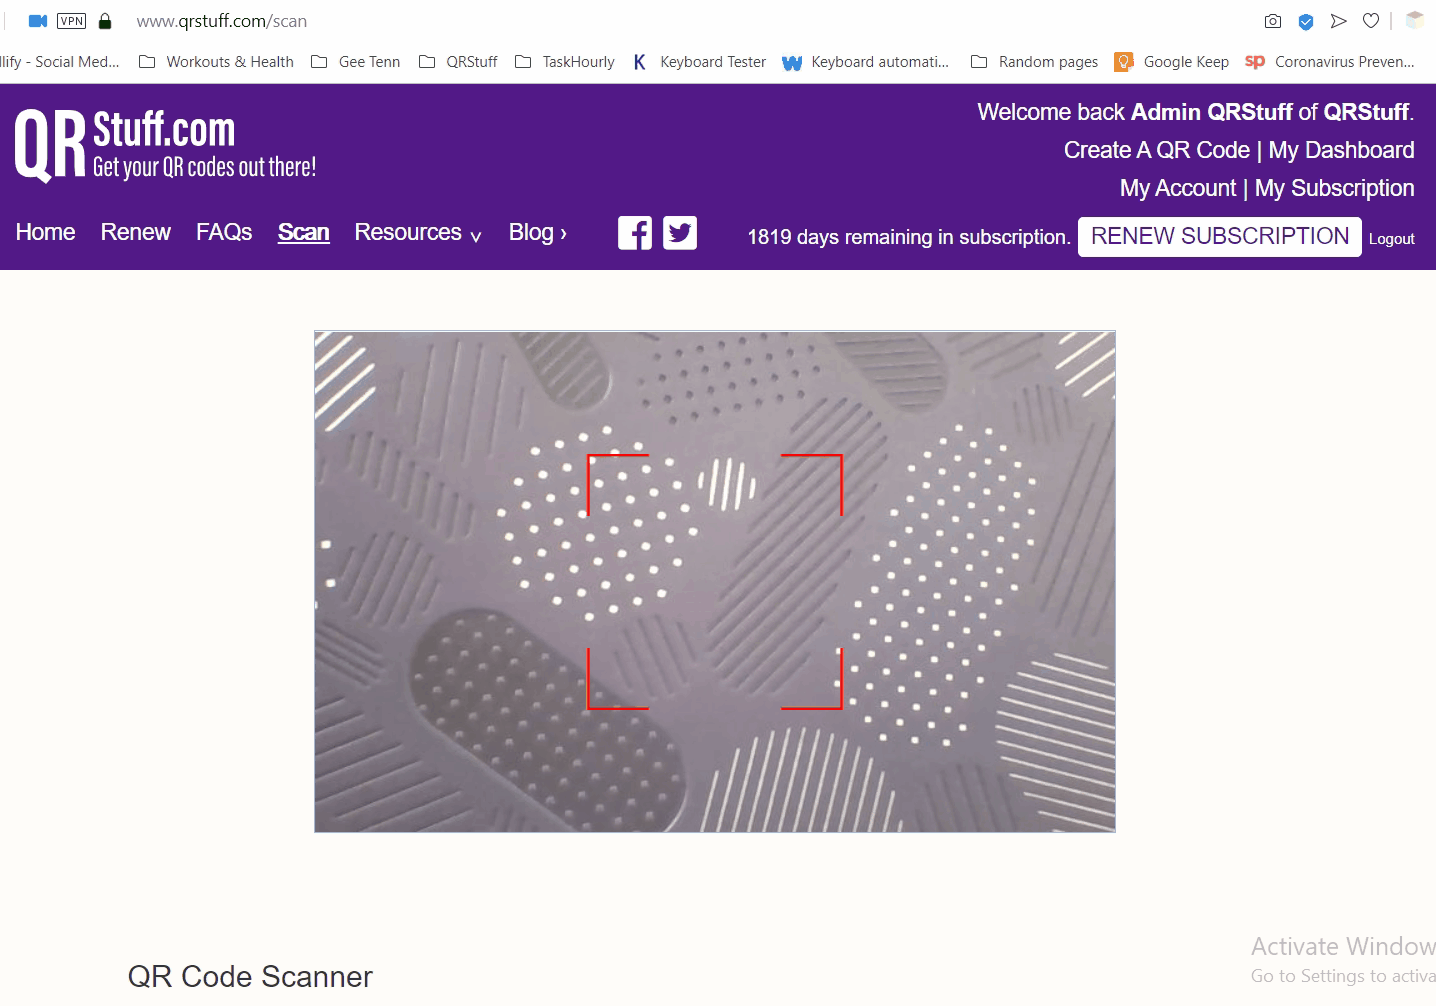This screenshot has height=1006, width=1436.
Task: Click the QR Code Scanner heading
Action: pos(250,976)
